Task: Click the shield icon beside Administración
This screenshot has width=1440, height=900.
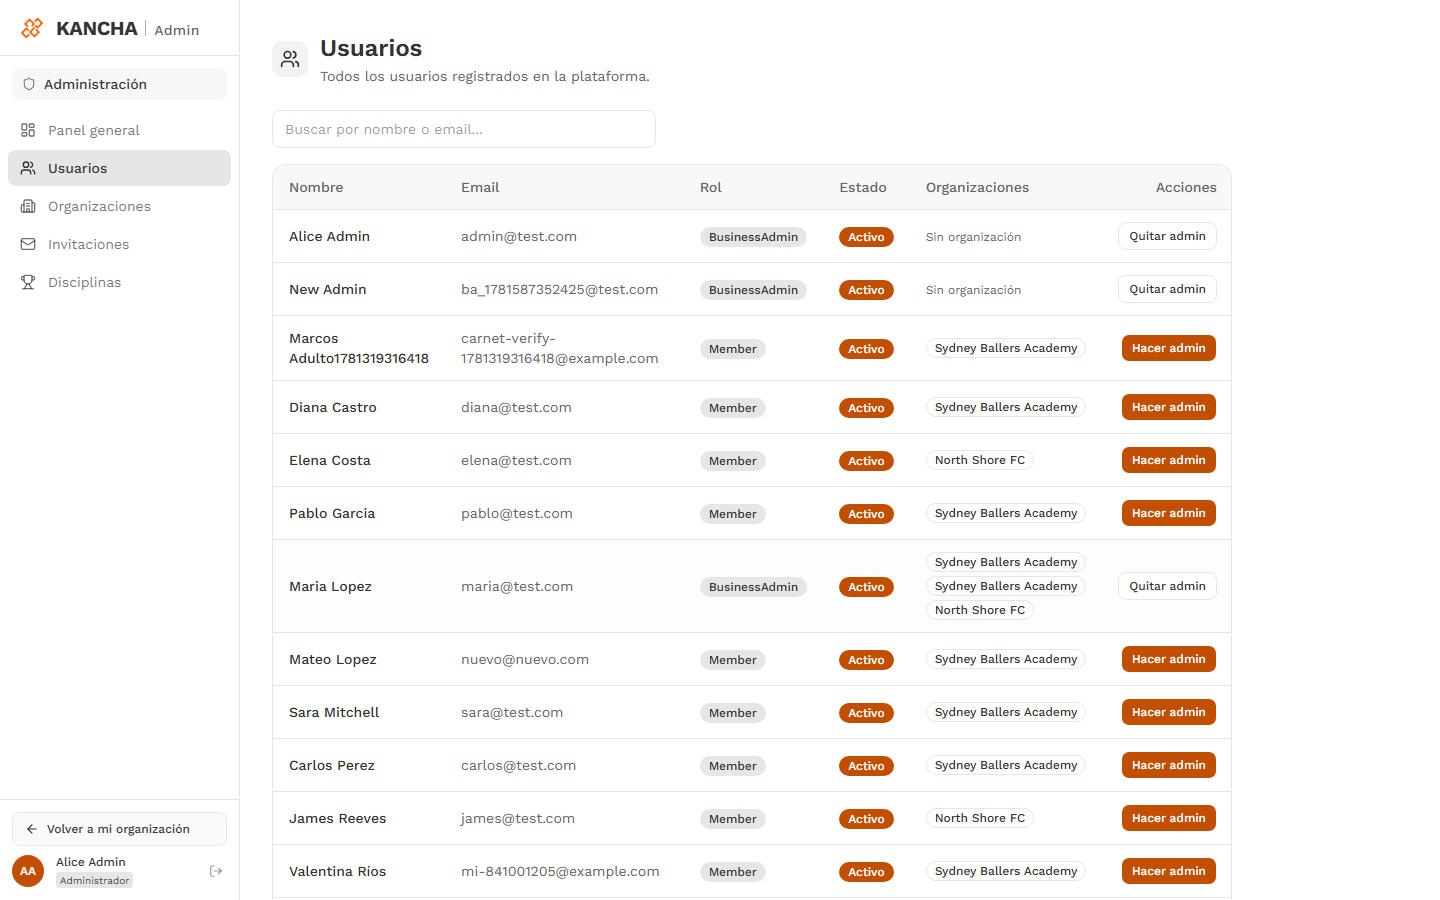Action: [x=29, y=84]
